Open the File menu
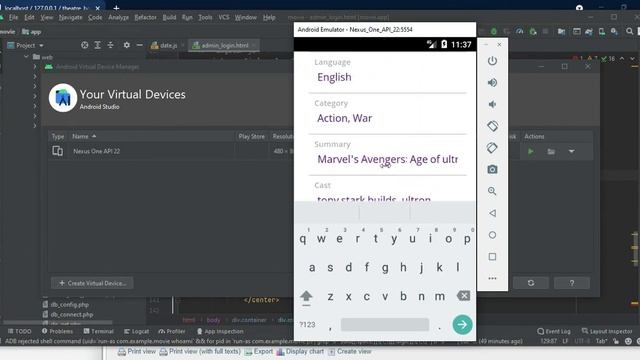Screen dimensions: 640x360 (13, 17)
